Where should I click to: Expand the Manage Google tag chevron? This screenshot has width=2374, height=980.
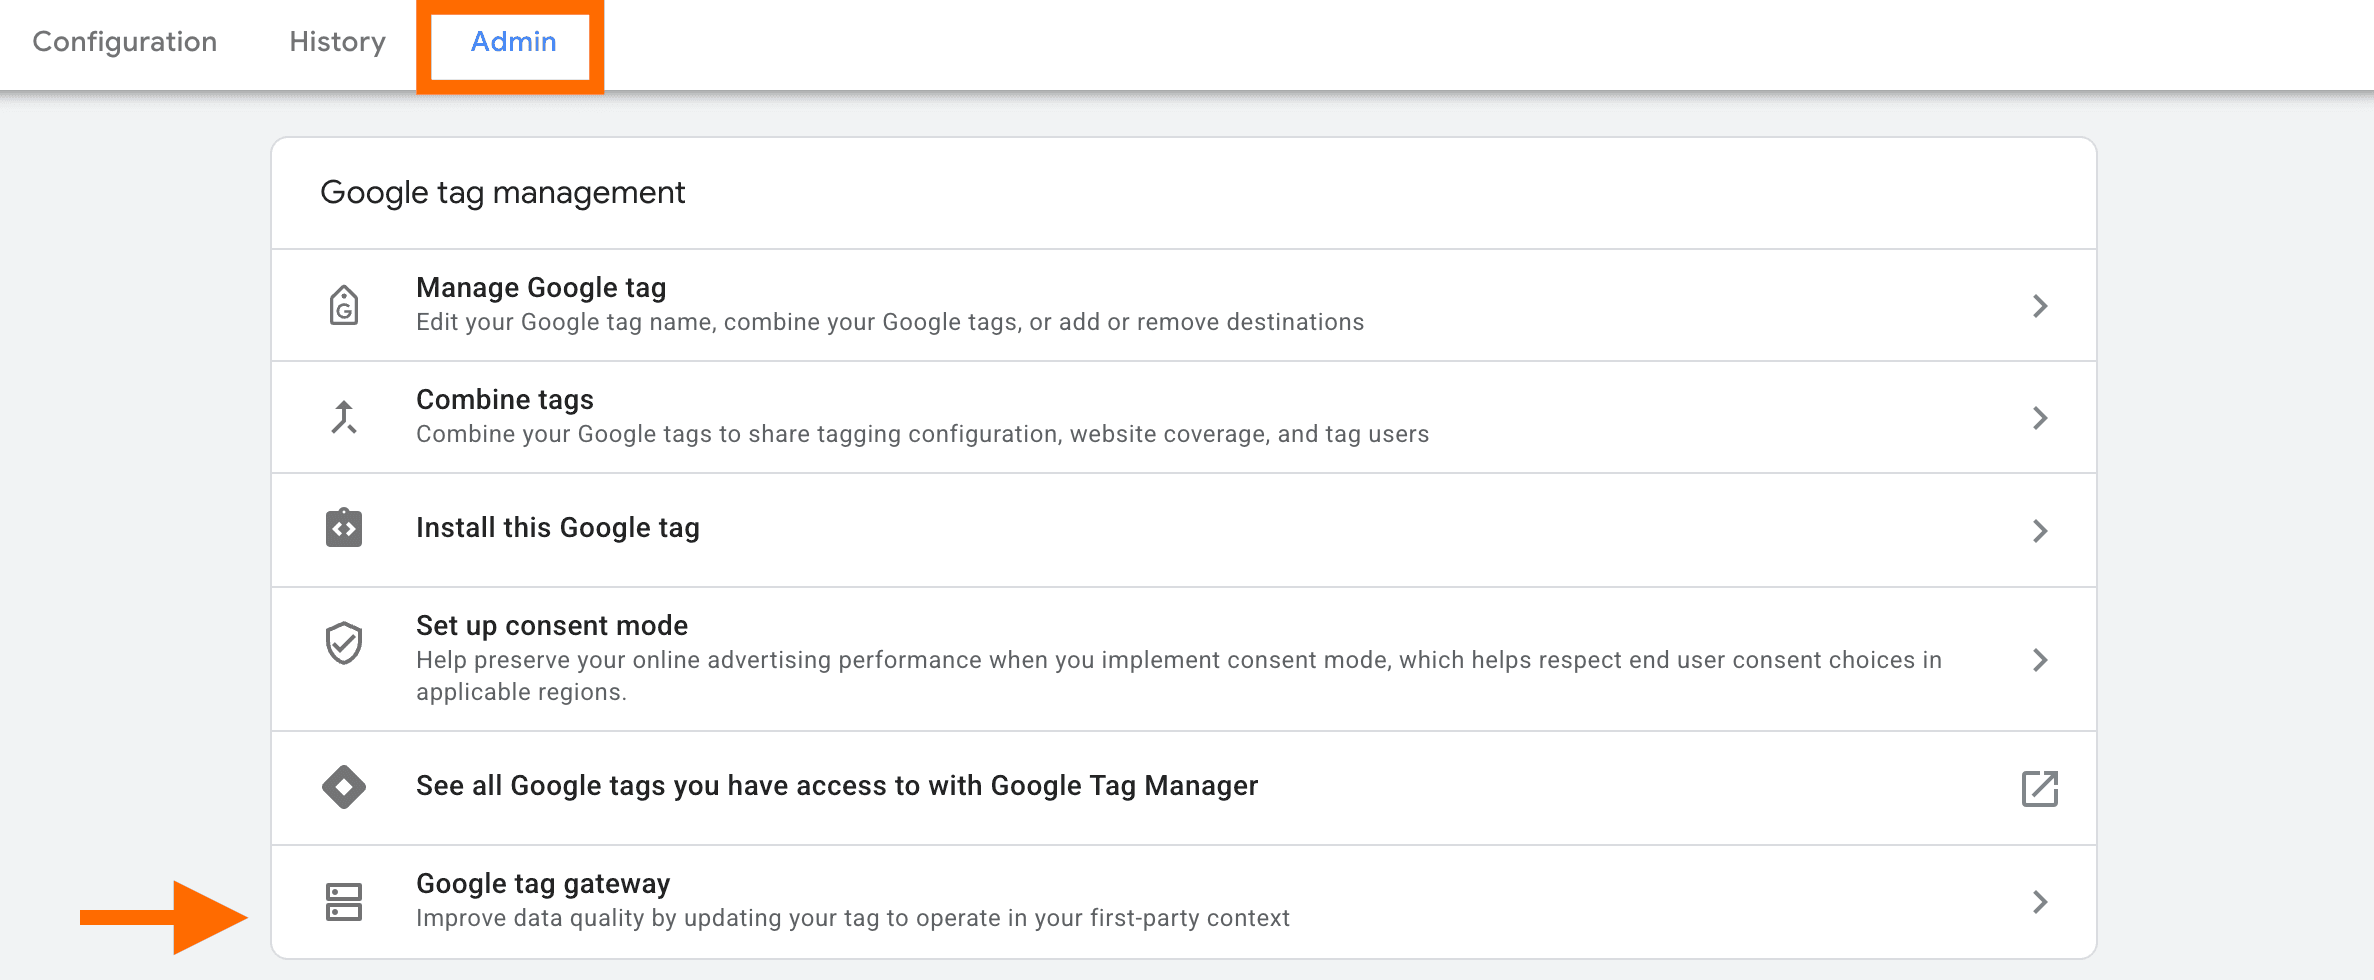(2040, 306)
